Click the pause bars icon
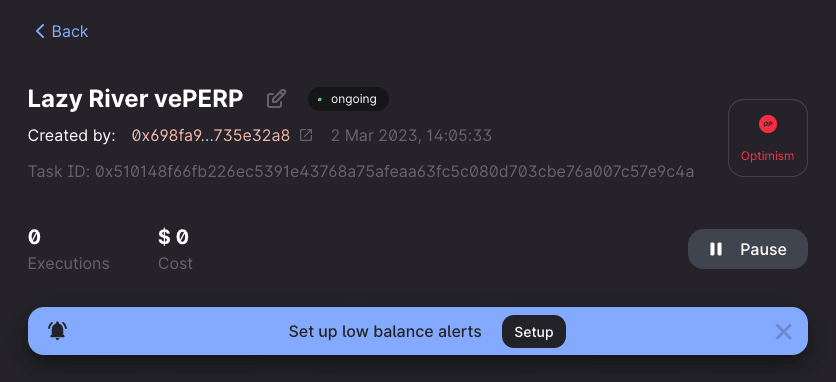836x382 pixels. click(x=716, y=249)
